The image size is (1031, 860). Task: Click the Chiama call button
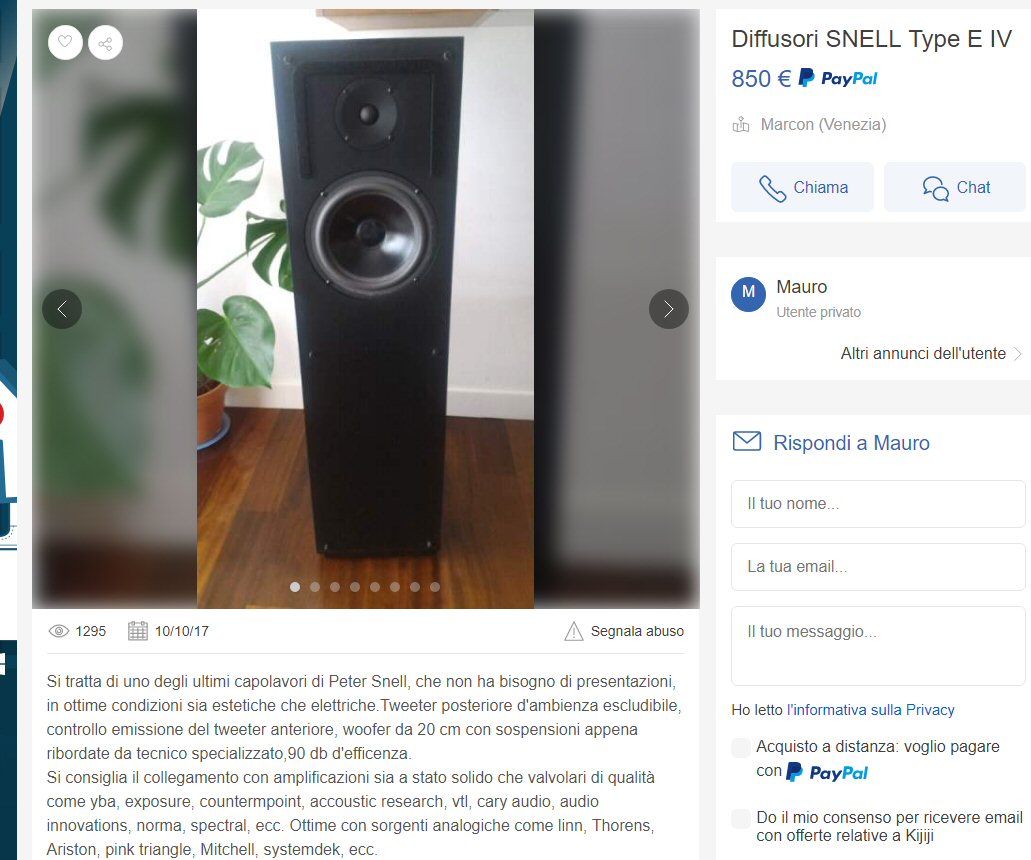[x=802, y=187]
